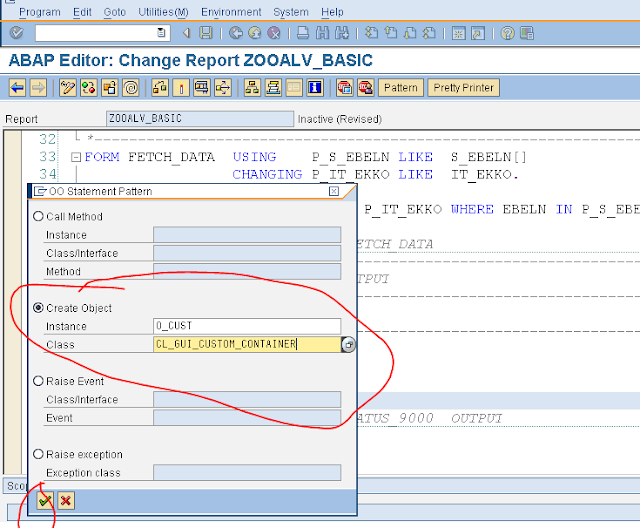This screenshot has width=640, height=528.
Task: Click the Pattern button
Action: pos(401,88)
